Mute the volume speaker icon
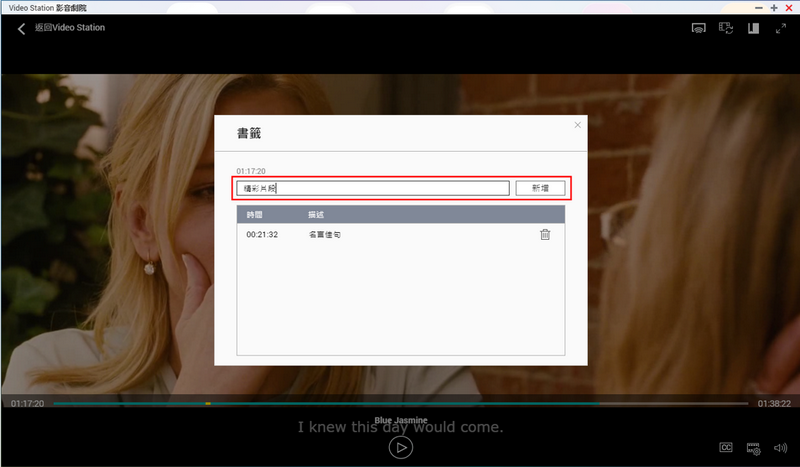Viewport: 800px width, 467px height. coord(781,448)
